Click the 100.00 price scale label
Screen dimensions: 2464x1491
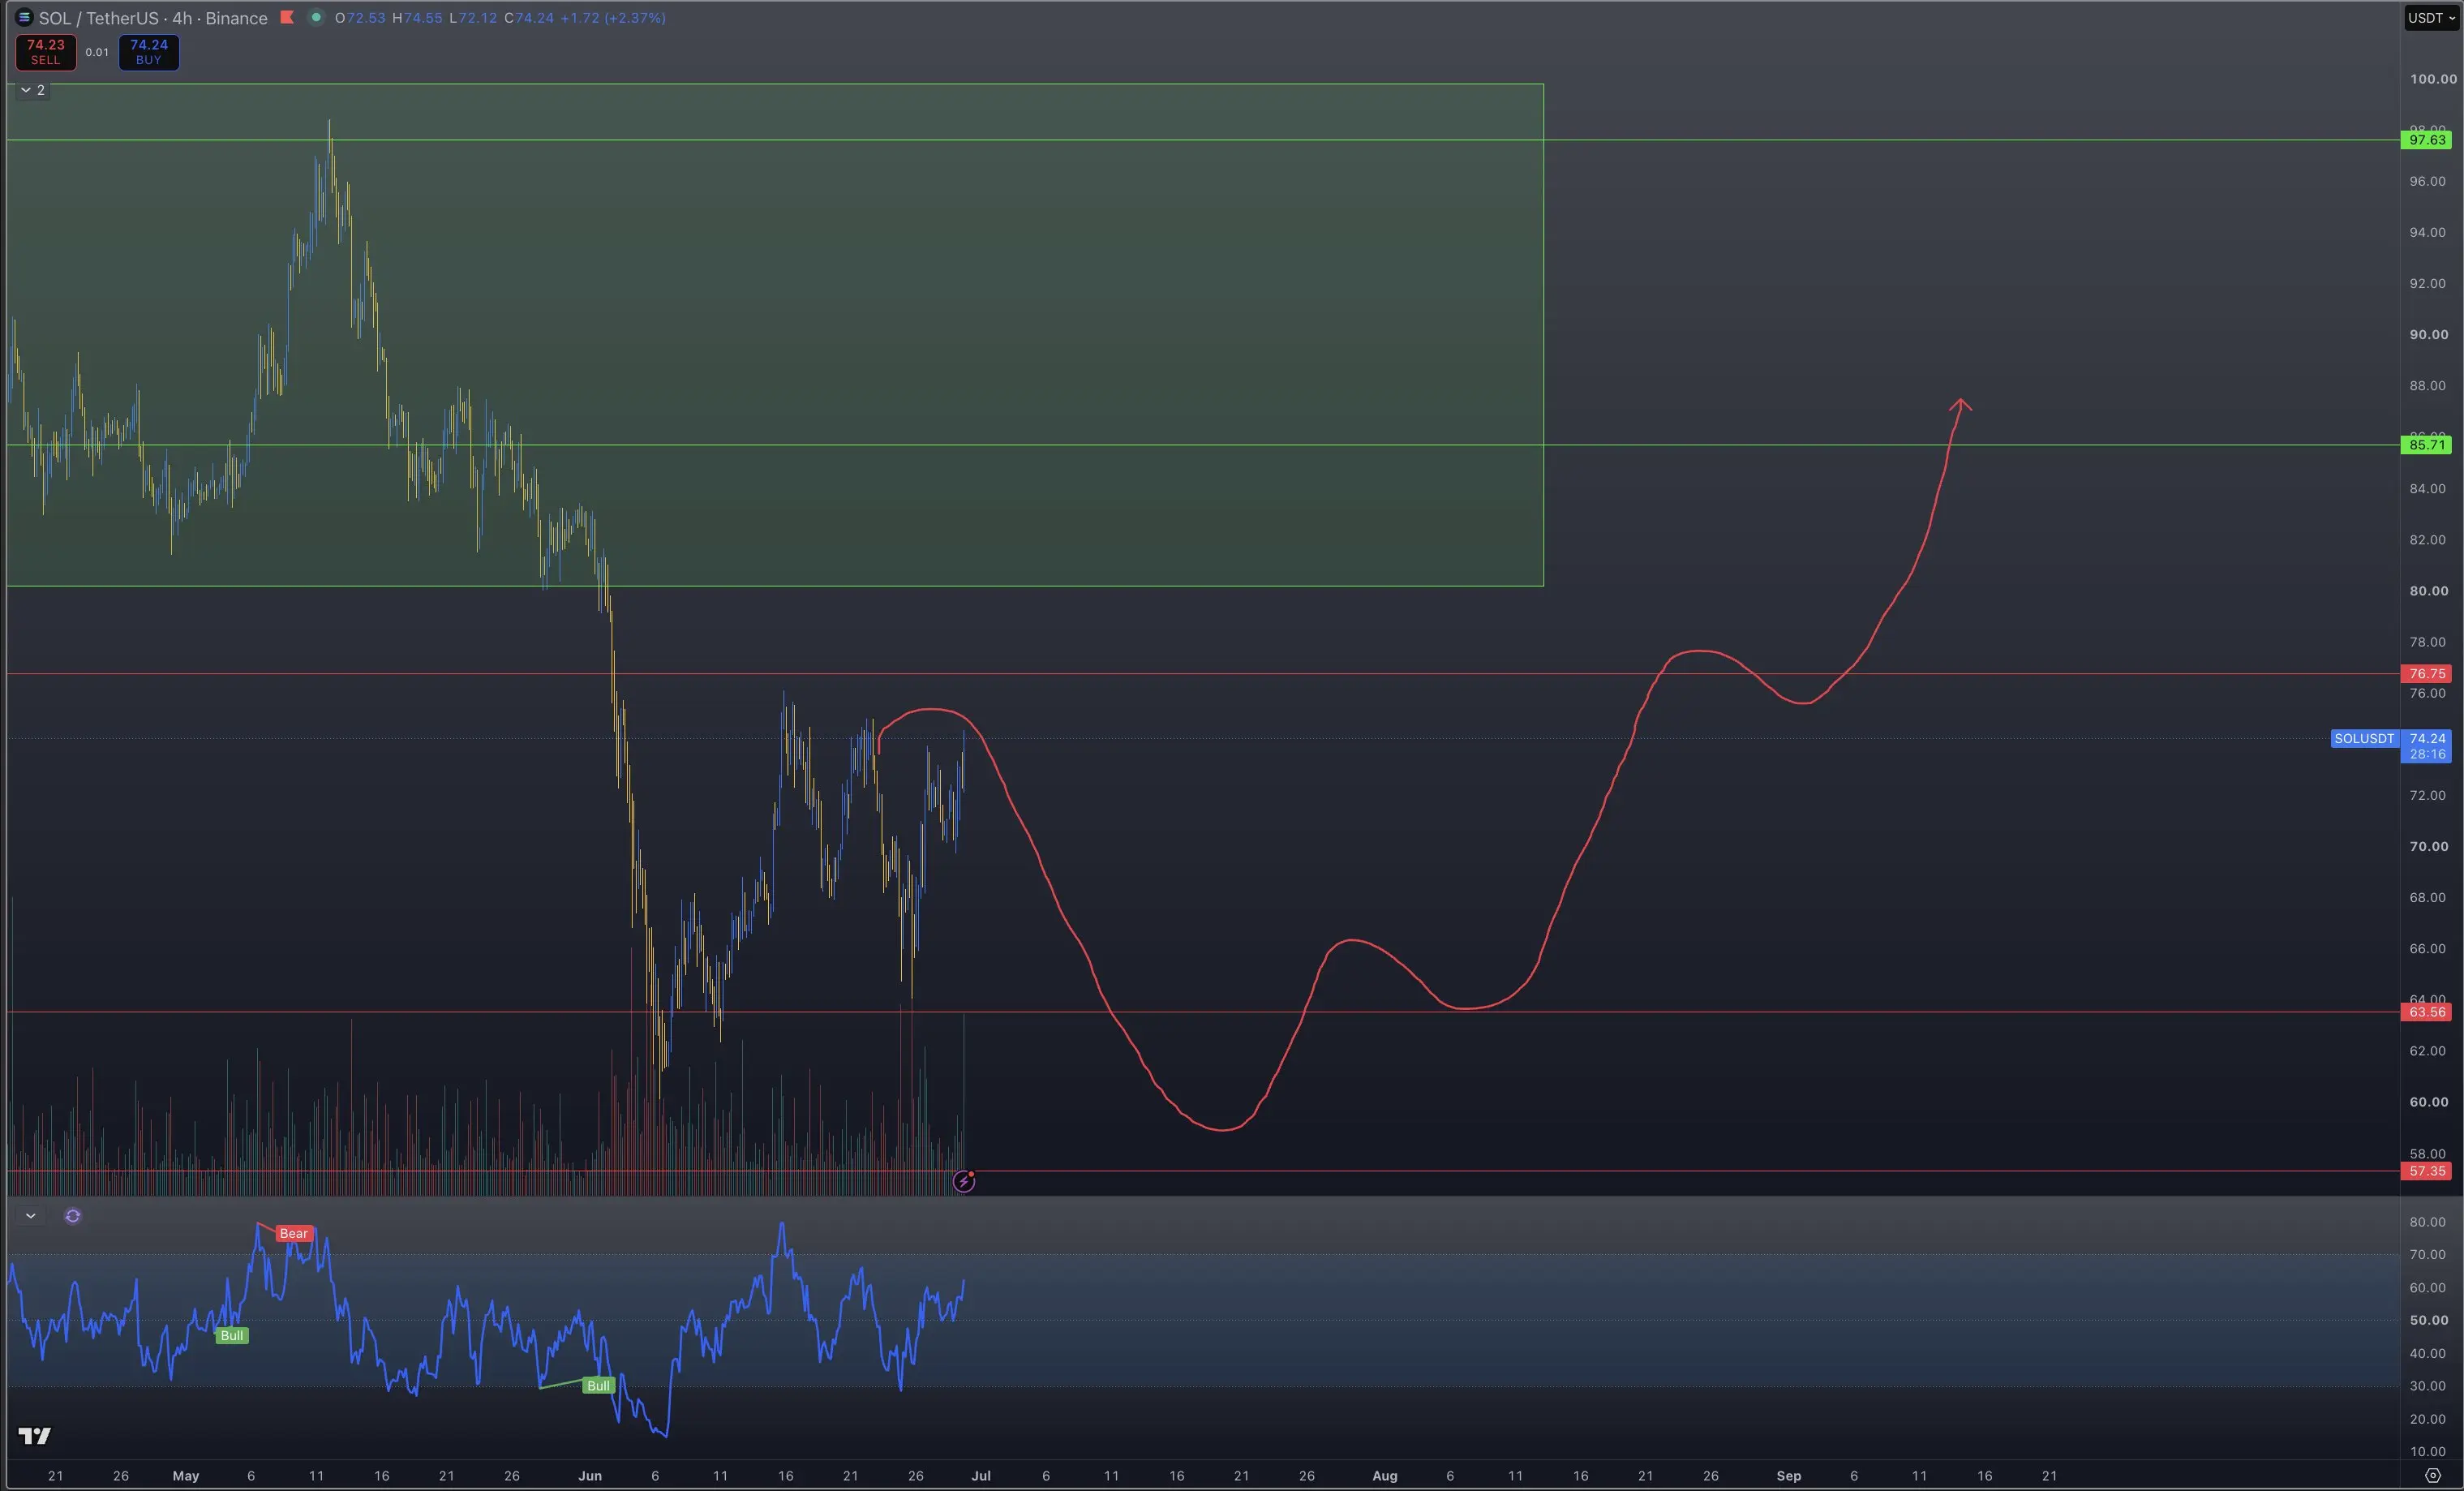tap(2432, 79)
